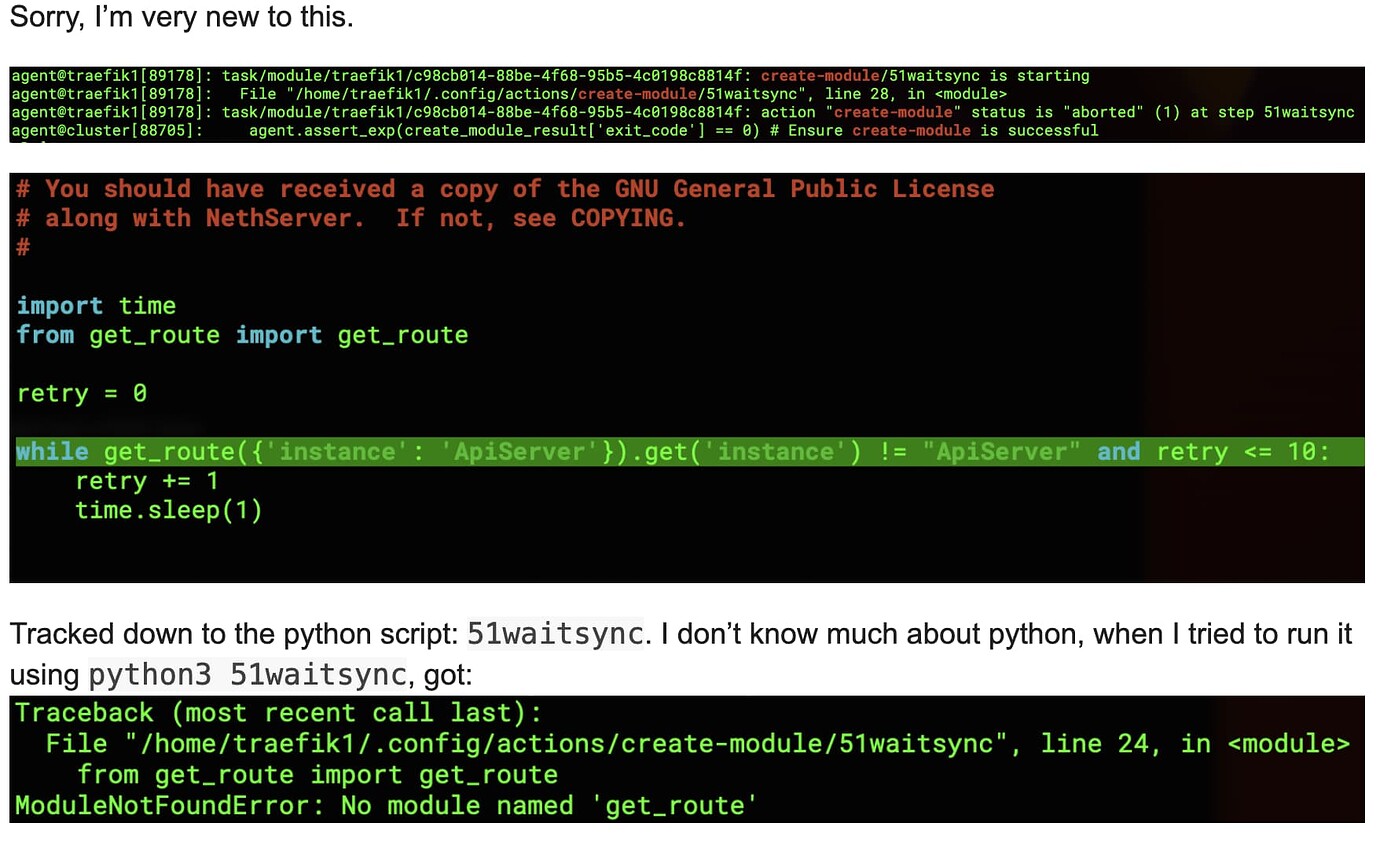The width and height of the screenshot is (1380, 844).
Task: Open the 51waitsync source code screenshot
Action: [687, 377]
